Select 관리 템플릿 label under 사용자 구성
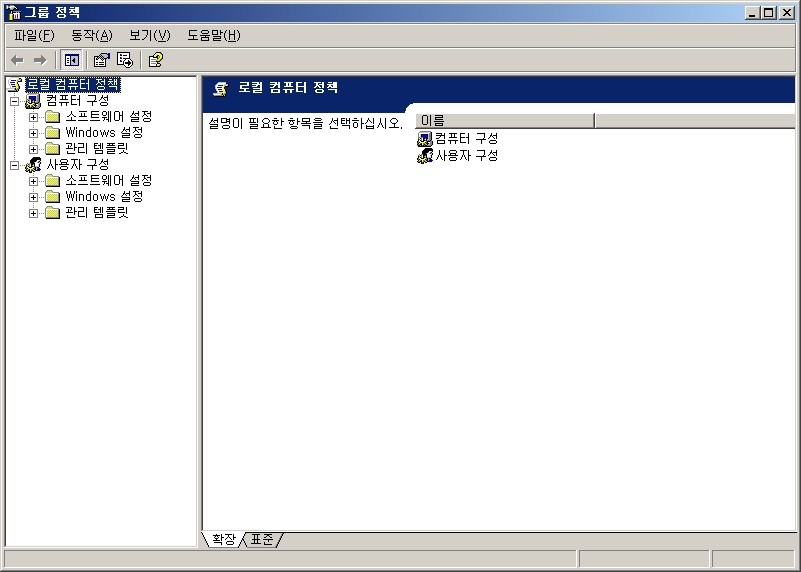The image size is (801, 572). tap(97, 213)
